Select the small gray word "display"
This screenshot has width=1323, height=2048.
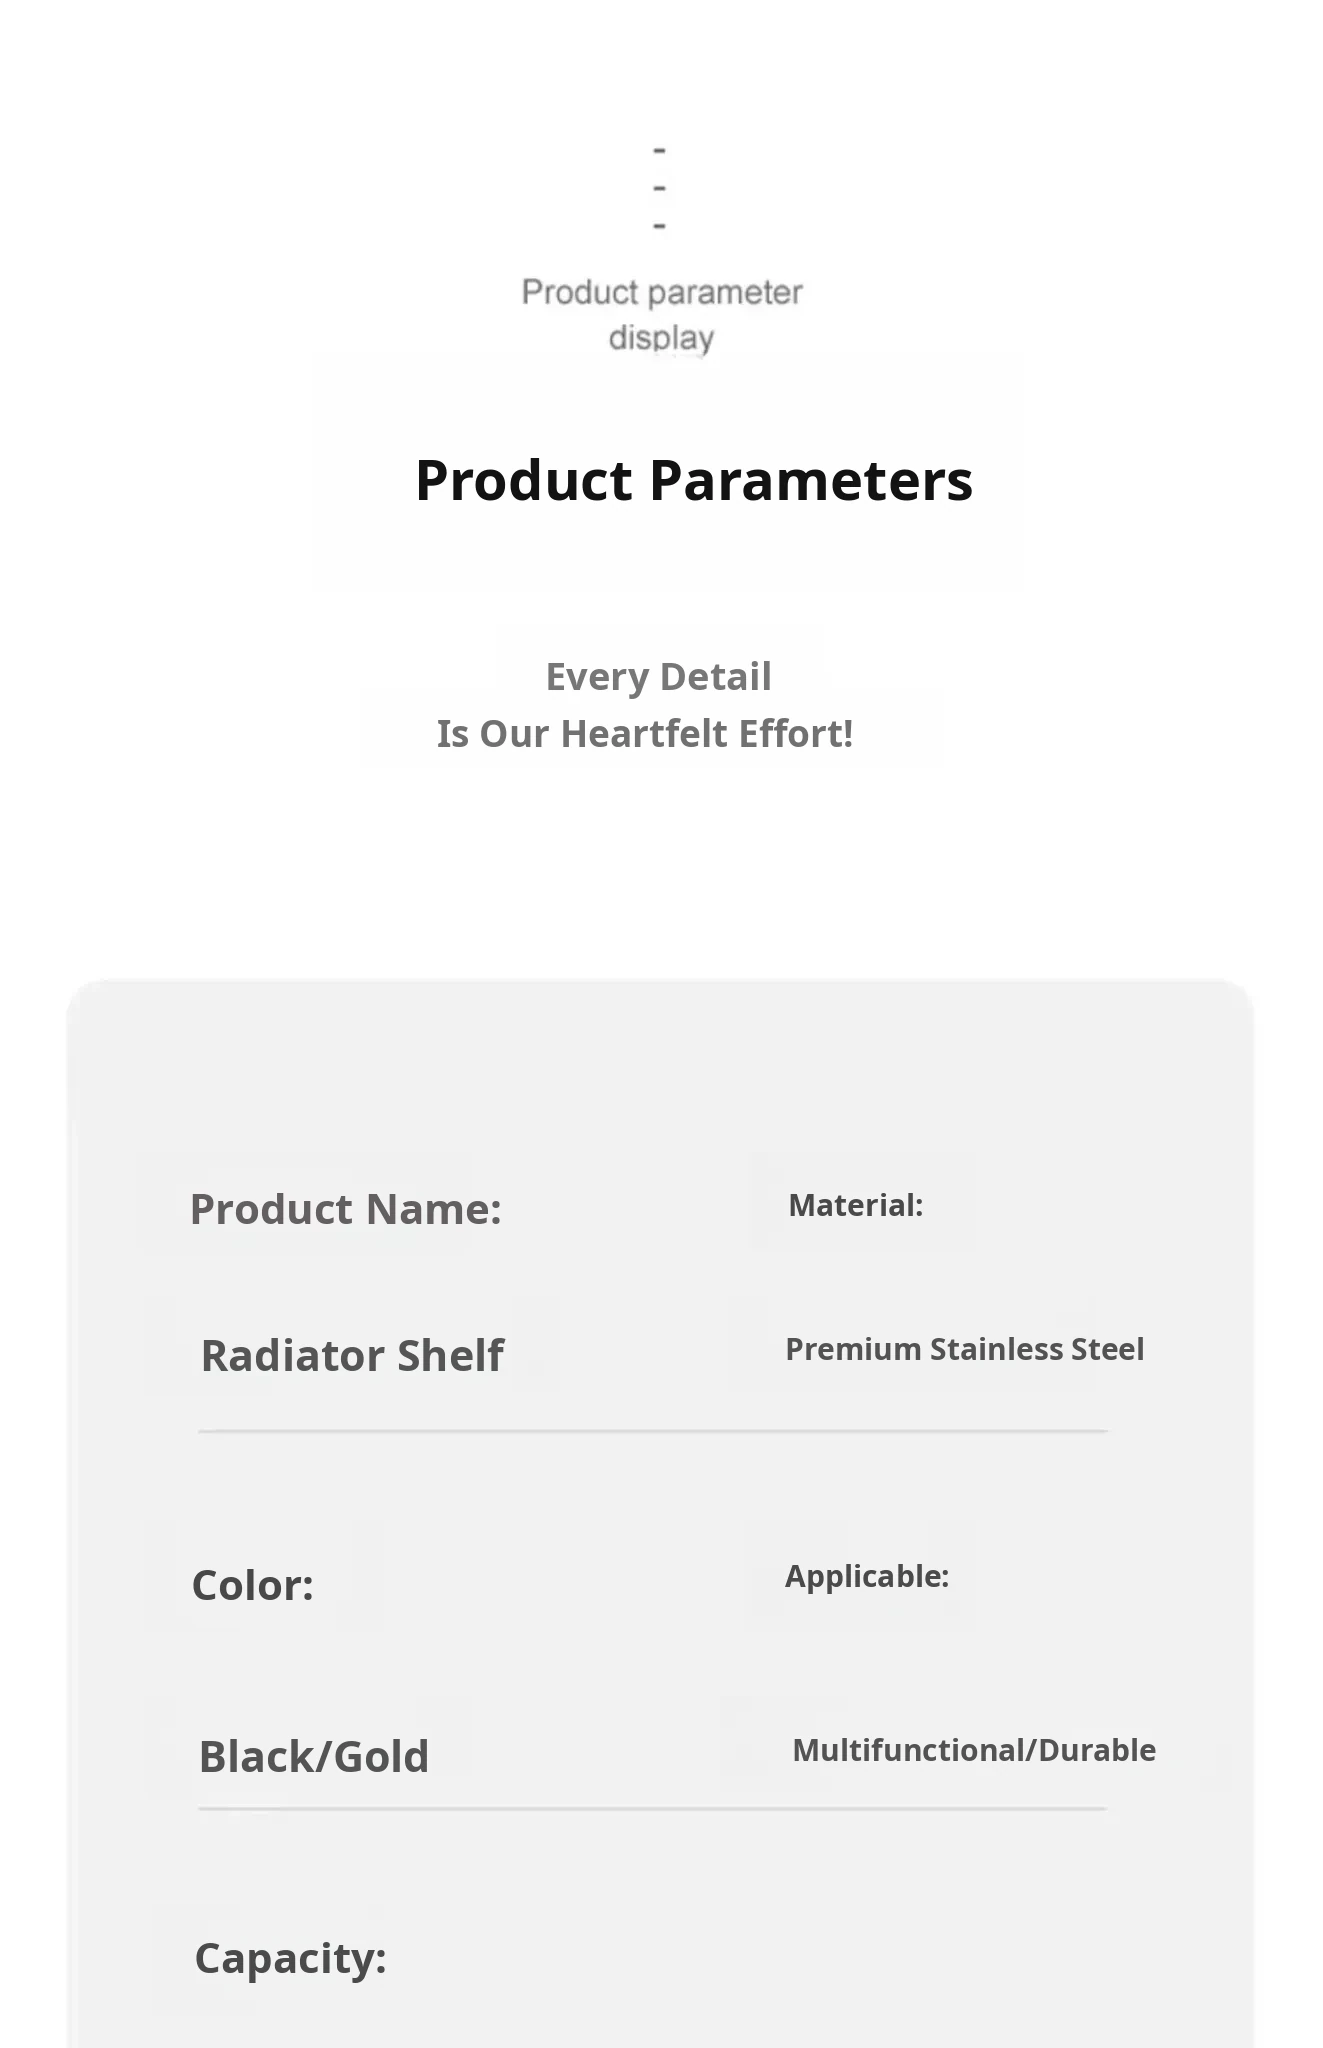tap(661, 338)
